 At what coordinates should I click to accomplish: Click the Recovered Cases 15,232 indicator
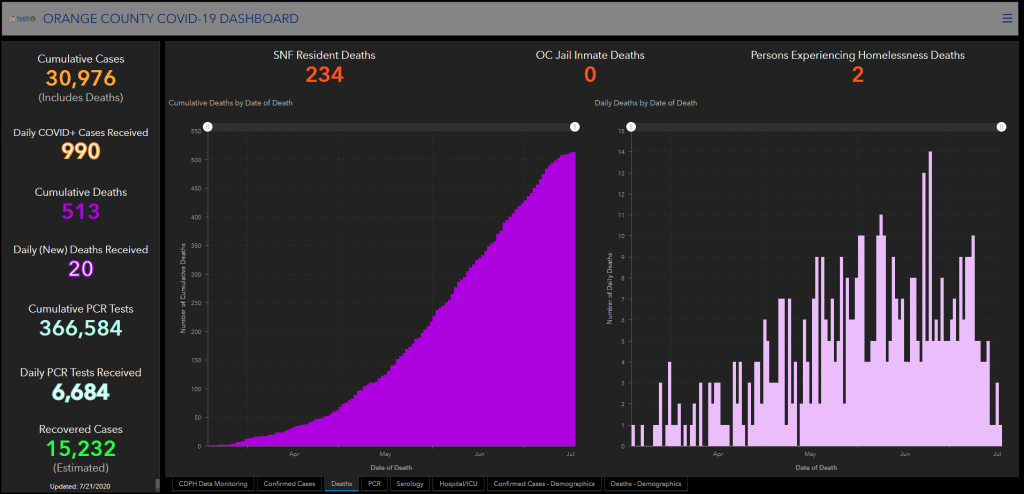80,449
